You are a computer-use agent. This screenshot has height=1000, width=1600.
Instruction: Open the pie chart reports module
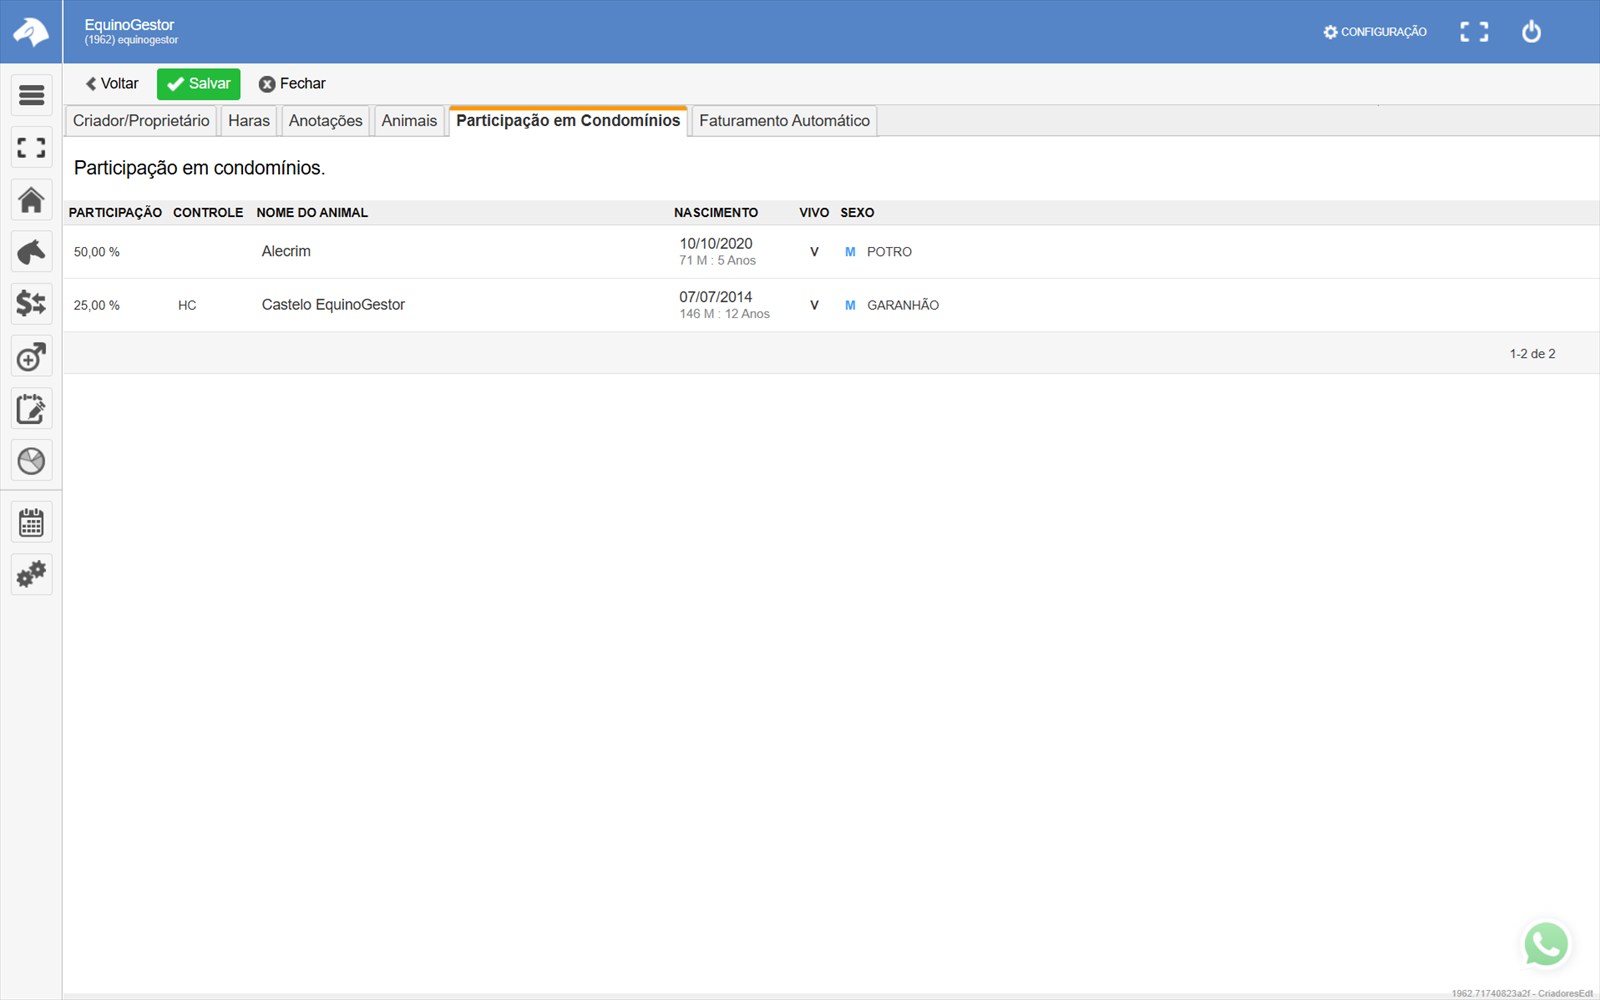tap(31, 461)
